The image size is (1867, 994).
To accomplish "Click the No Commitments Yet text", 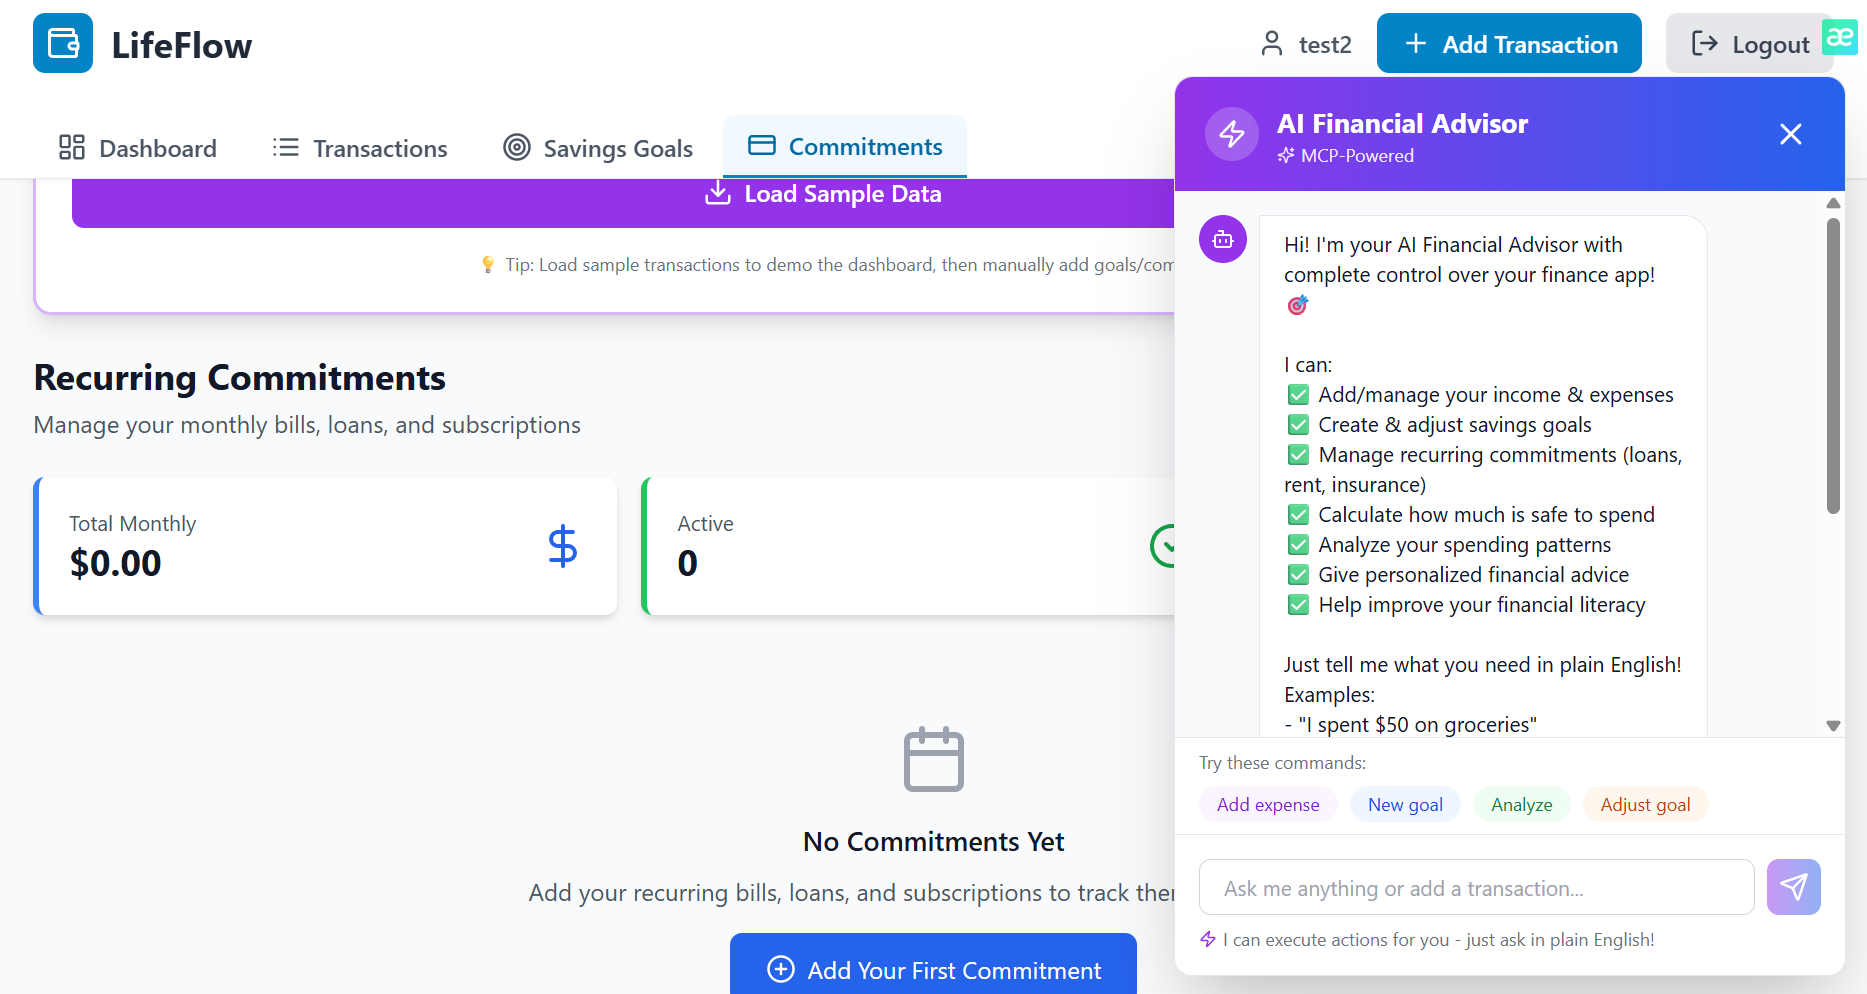I will [x=933, y=842].
